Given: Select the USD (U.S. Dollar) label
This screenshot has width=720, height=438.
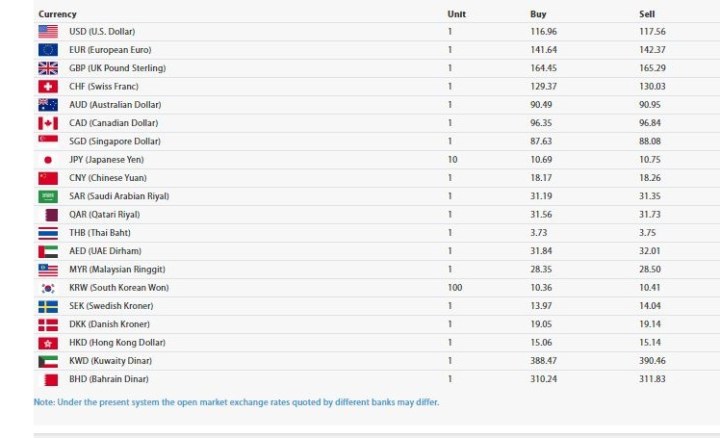Looking at the screenshot, I should pos(102,32).
